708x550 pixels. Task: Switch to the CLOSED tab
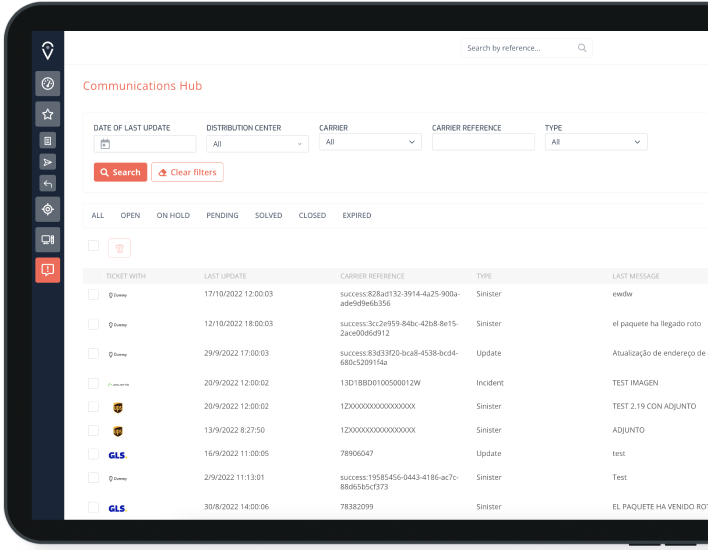pos(312,215)
